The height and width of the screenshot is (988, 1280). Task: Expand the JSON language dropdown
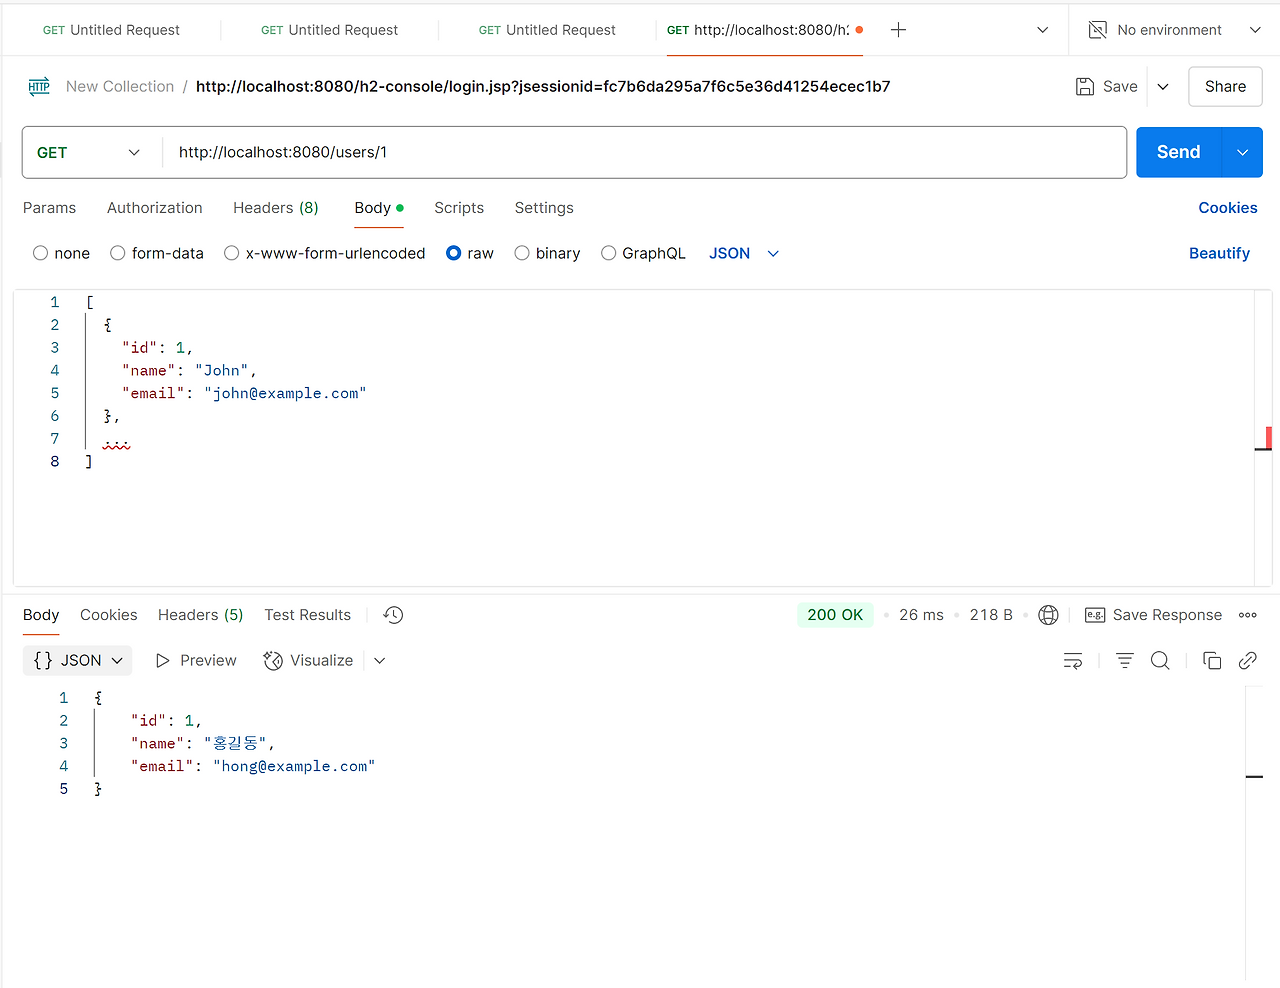744,253
